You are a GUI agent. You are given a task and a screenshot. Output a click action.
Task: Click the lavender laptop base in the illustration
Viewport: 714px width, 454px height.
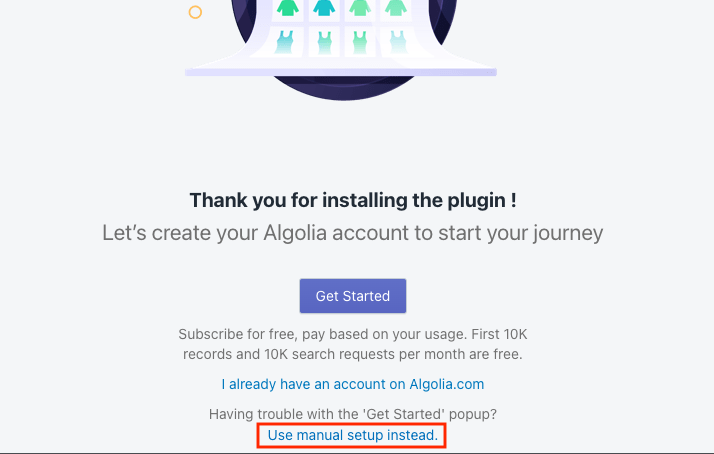pyautogui.click(x=341, y=72)
